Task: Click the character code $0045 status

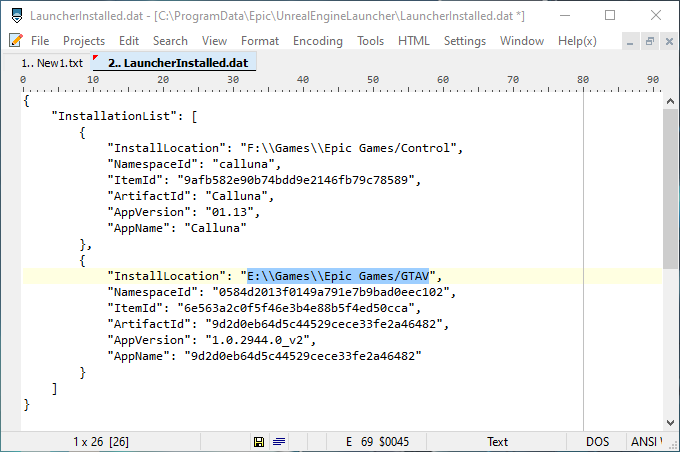Action: (x=394, y=442)
